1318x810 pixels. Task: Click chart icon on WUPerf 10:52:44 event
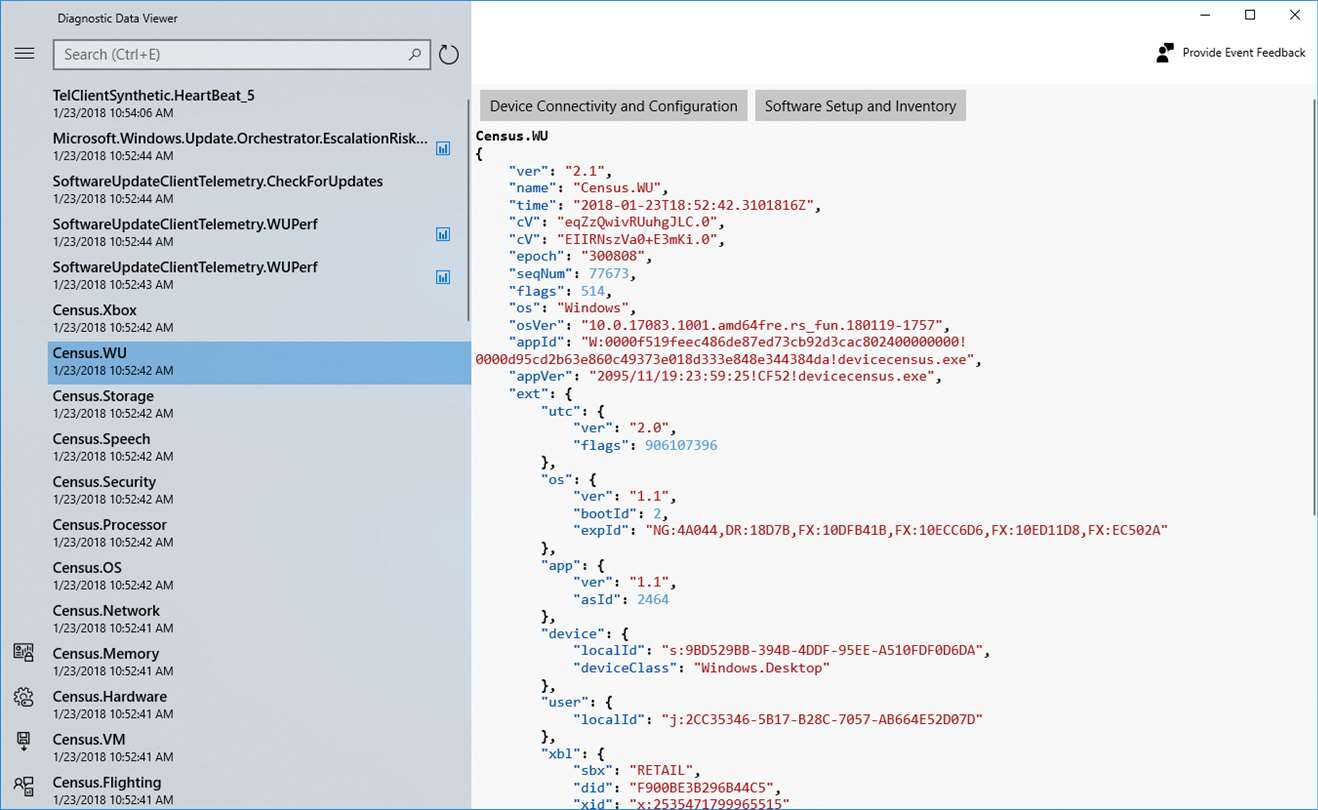(443, 234)
